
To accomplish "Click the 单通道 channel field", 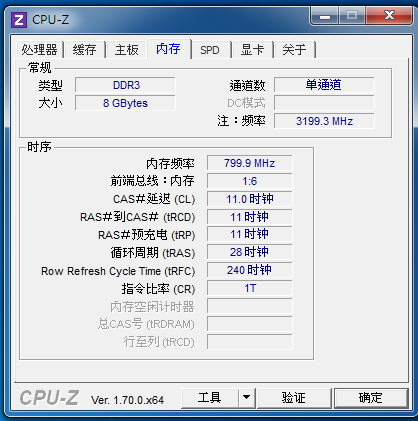I will point(324,85).
